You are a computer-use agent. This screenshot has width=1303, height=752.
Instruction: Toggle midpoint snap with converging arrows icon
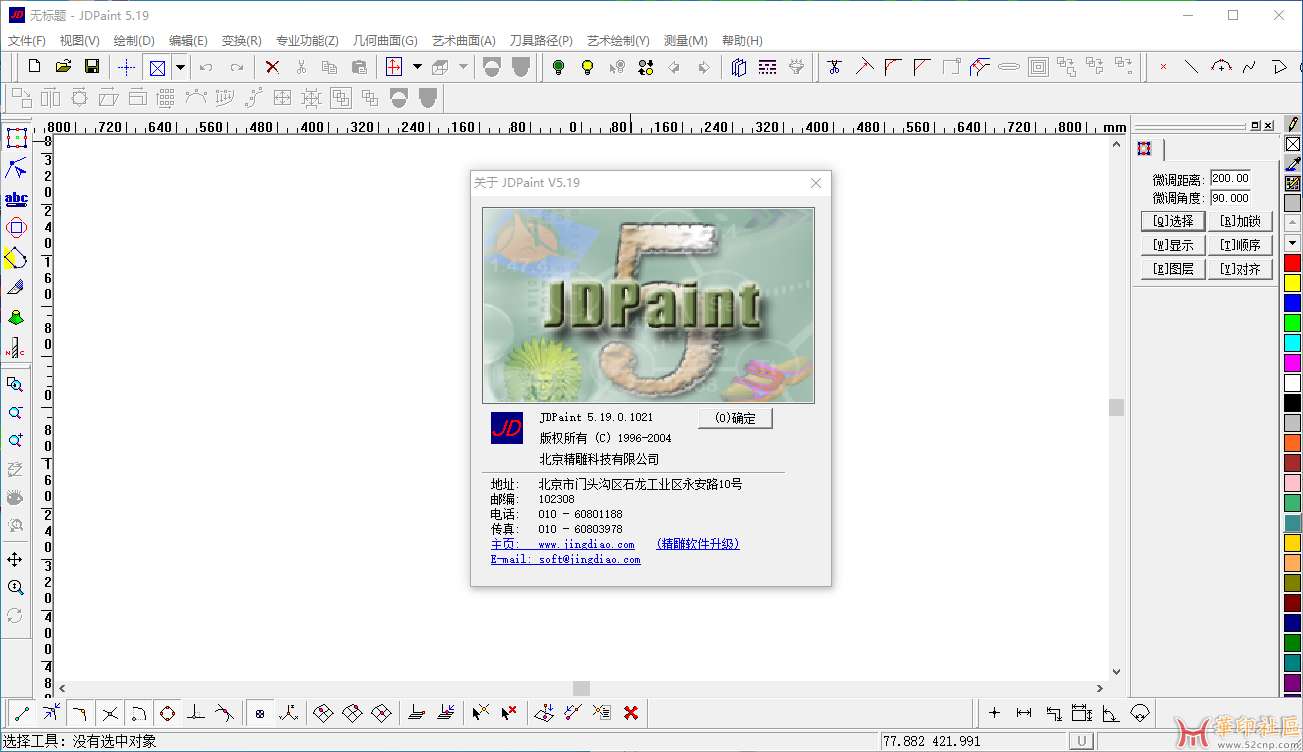click(x=51, y=713)
